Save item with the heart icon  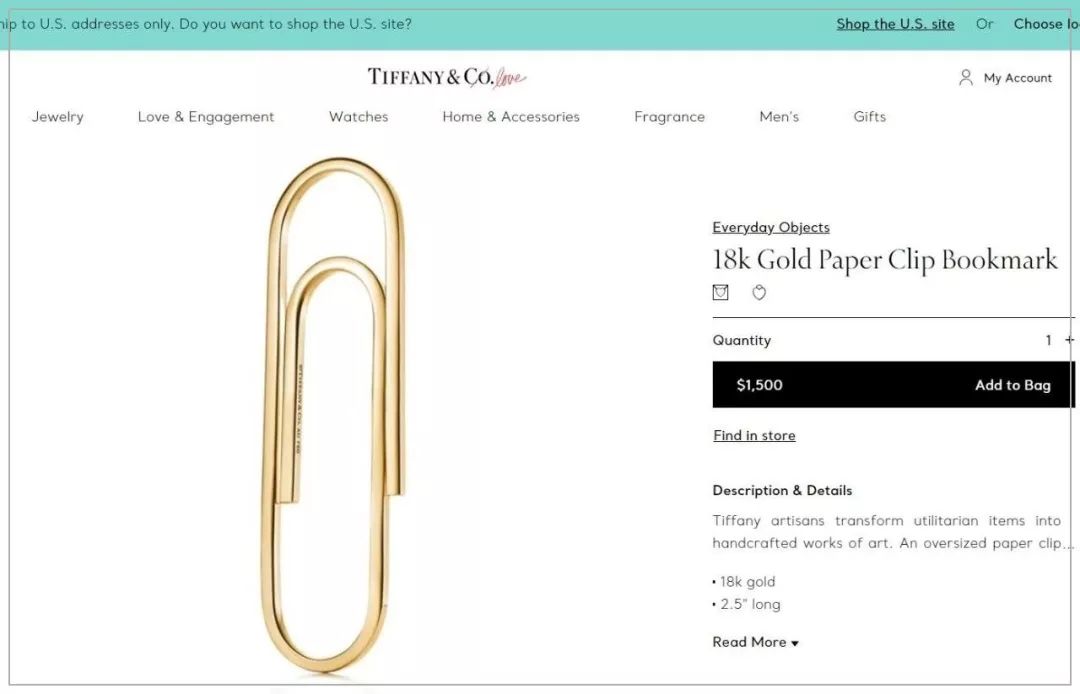(758, 293)
